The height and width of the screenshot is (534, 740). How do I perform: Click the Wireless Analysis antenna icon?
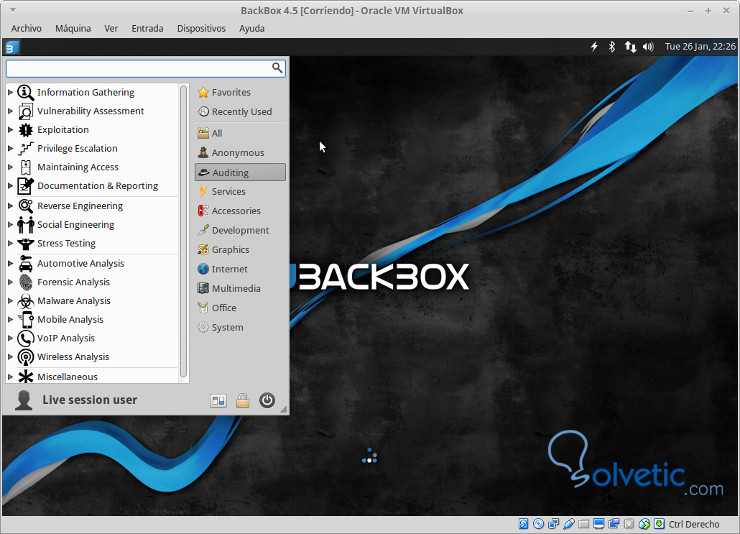point(25,357)
